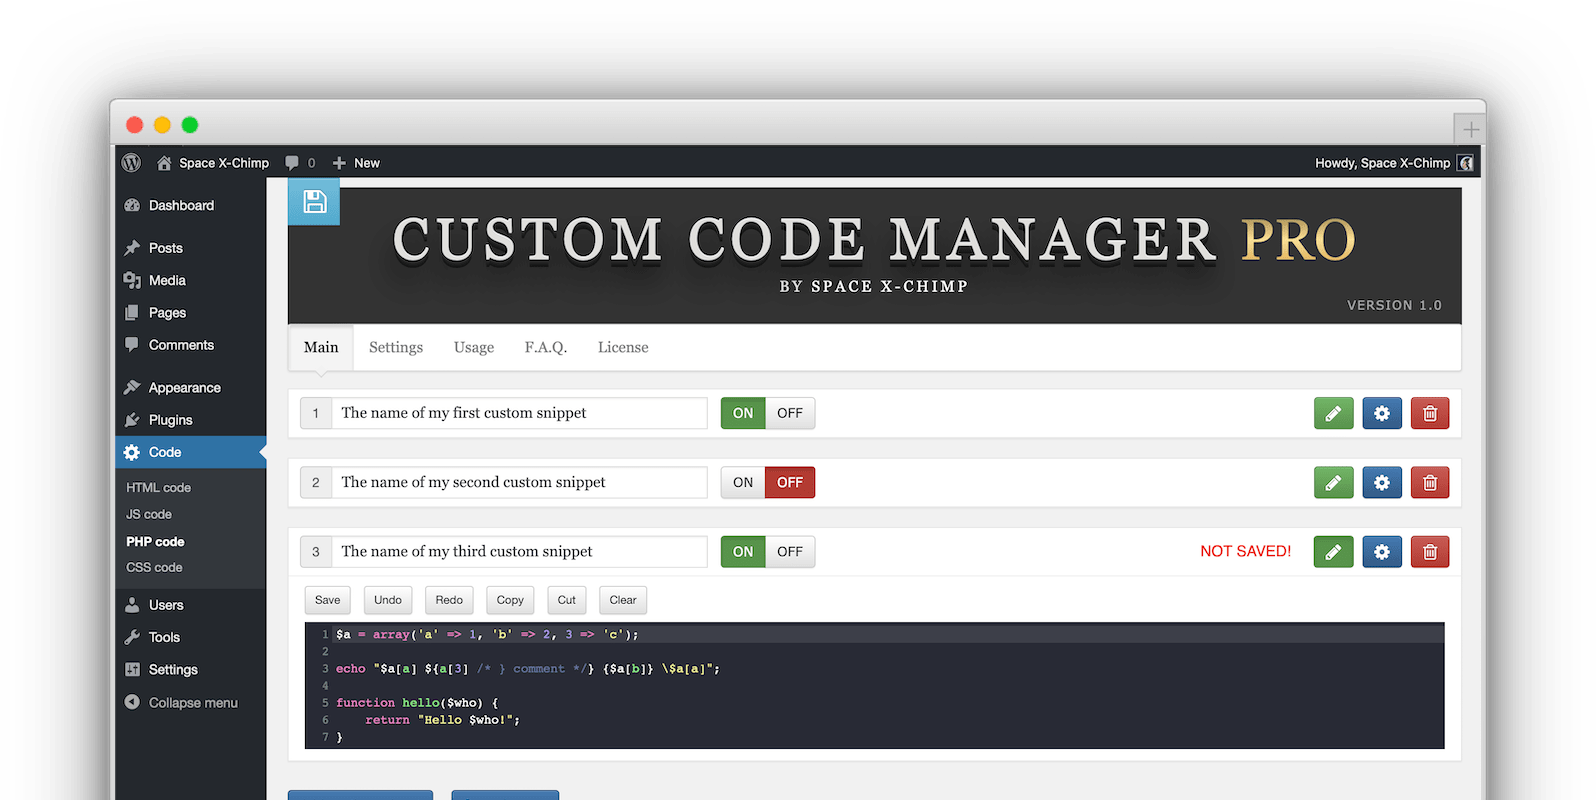Delete the first snippet with trash icon

pyautogui.click(x=1430, y=413)
